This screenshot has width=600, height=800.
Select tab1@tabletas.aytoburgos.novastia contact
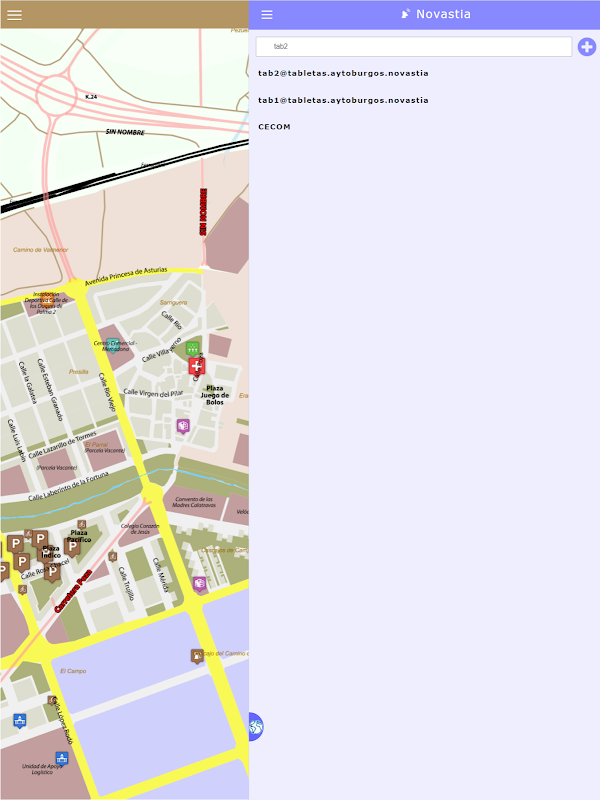click(343, 100)
